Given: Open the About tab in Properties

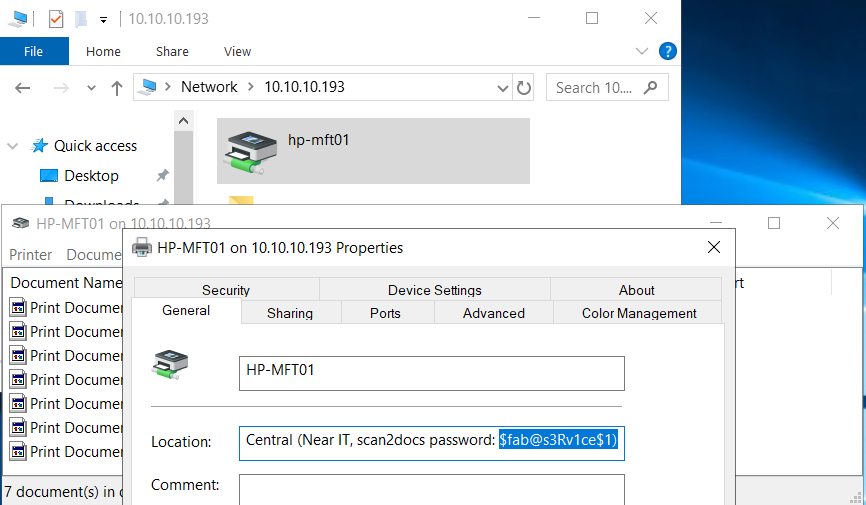Looking at the screenshot, I should 636,290.
